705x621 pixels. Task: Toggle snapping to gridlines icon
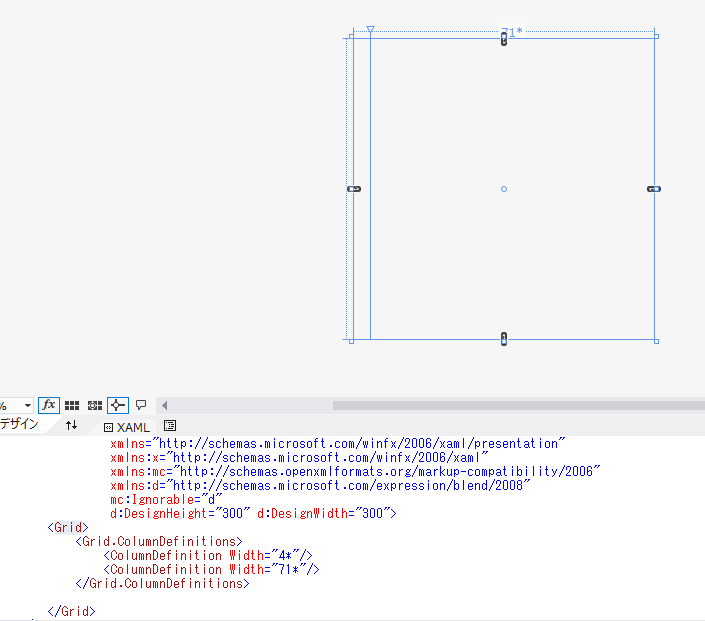(x=95, y=406)
